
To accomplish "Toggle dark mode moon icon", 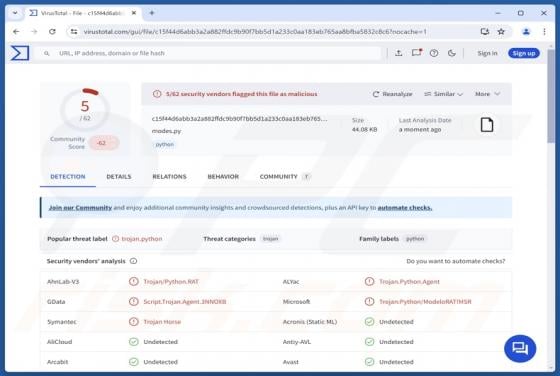I will click(x=451, y=53).
